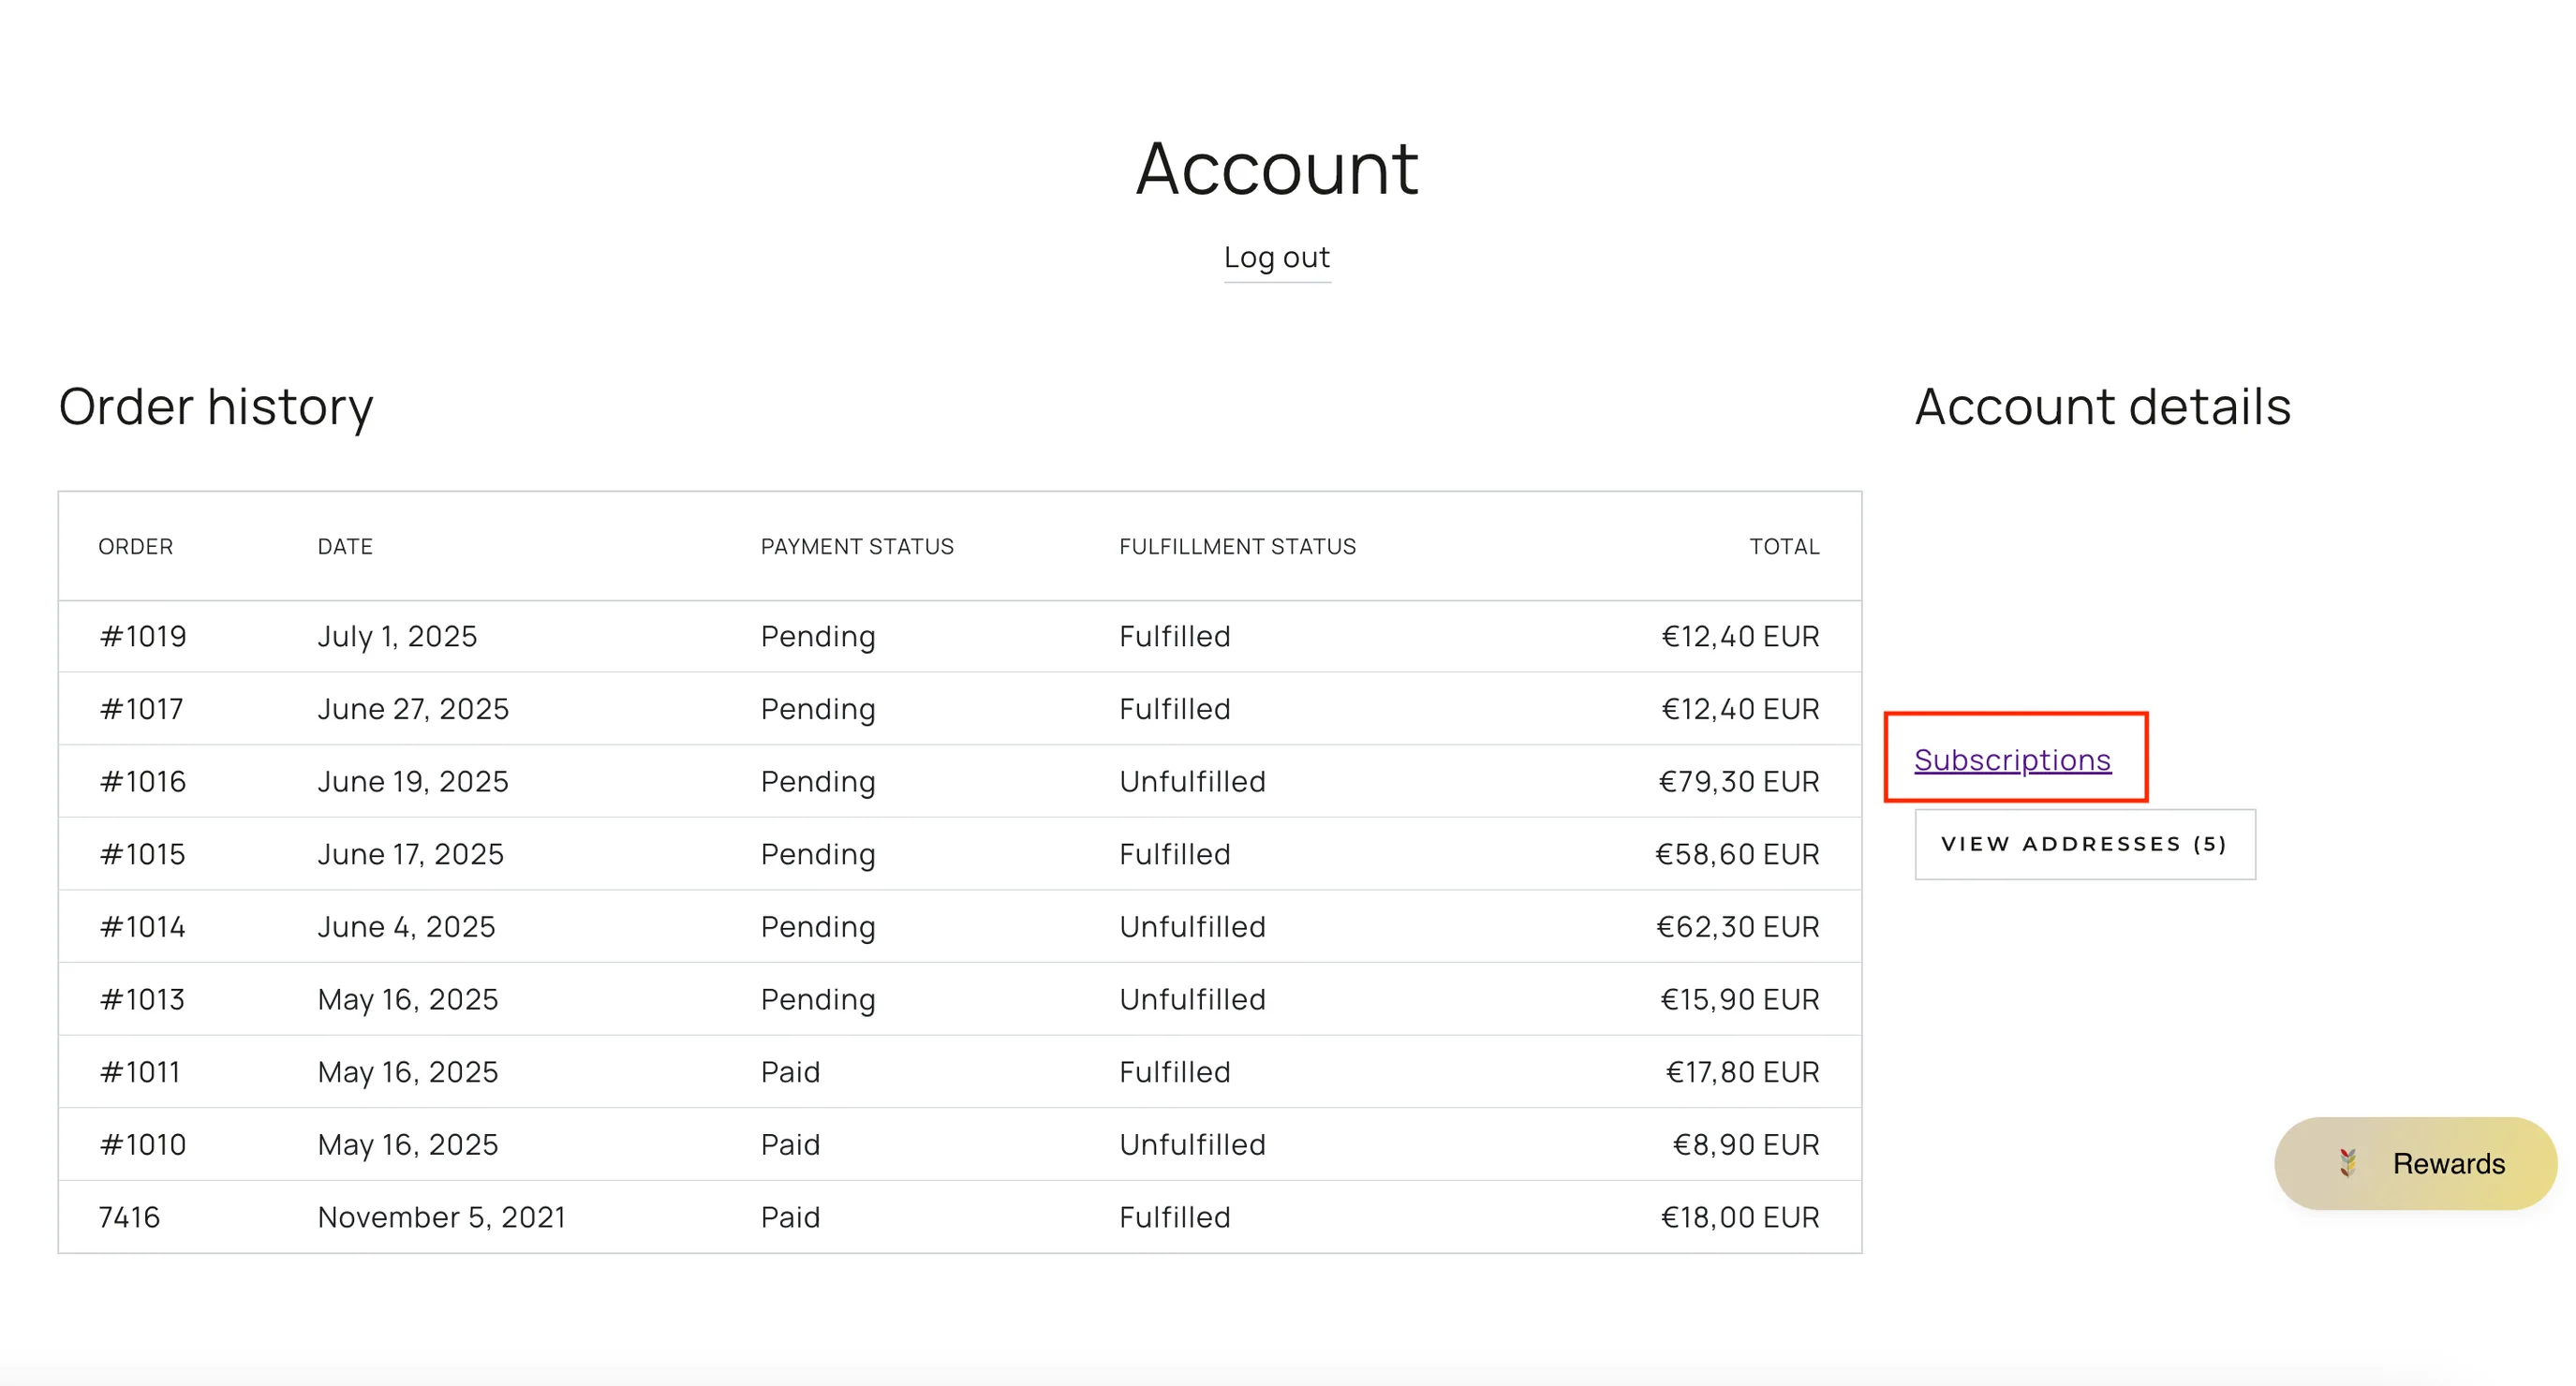2576x1386 pixels.
Task: Open order #1013
Action: (x=142, y=1000)
